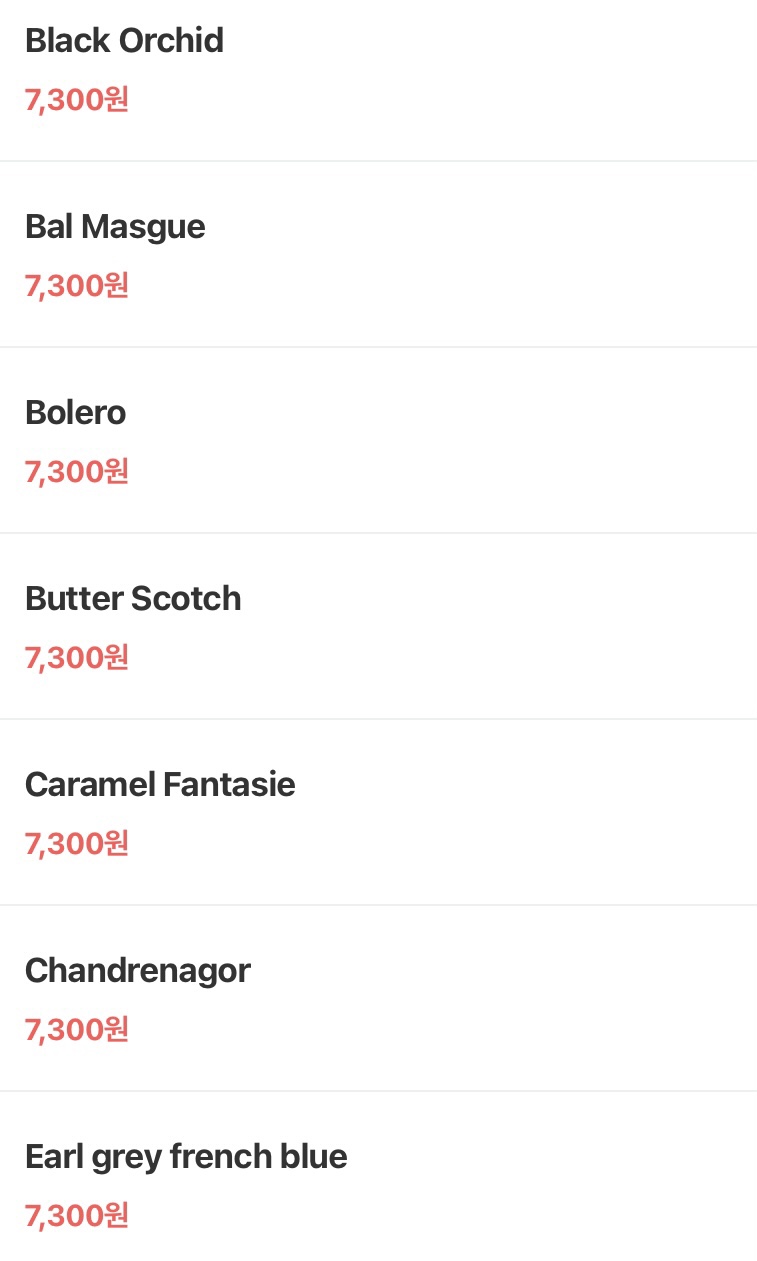This screenshot has width=757, height=1261.
Task: Click the price below Caramel Fantasie
Action: coord(77,844)
